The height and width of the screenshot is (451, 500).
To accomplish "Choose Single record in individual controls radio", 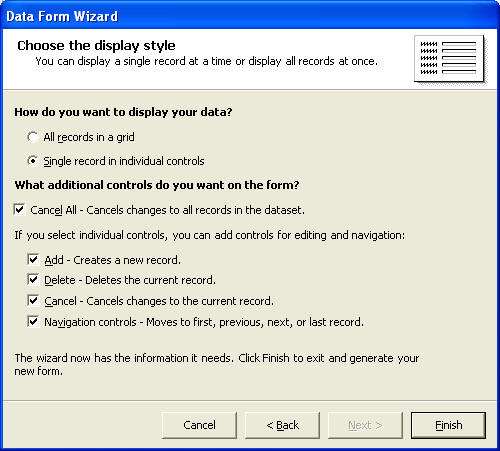I will pos(33,161).
